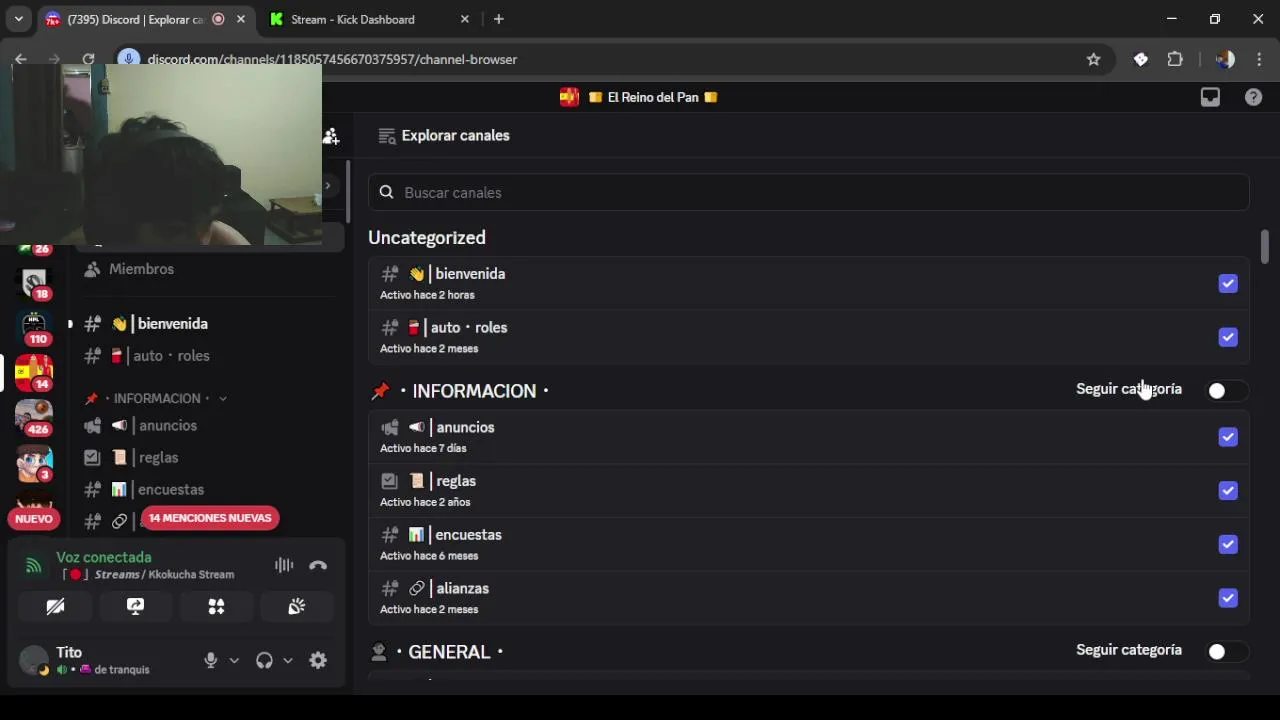Click the browser address bar URL

[x=332, y=59]
